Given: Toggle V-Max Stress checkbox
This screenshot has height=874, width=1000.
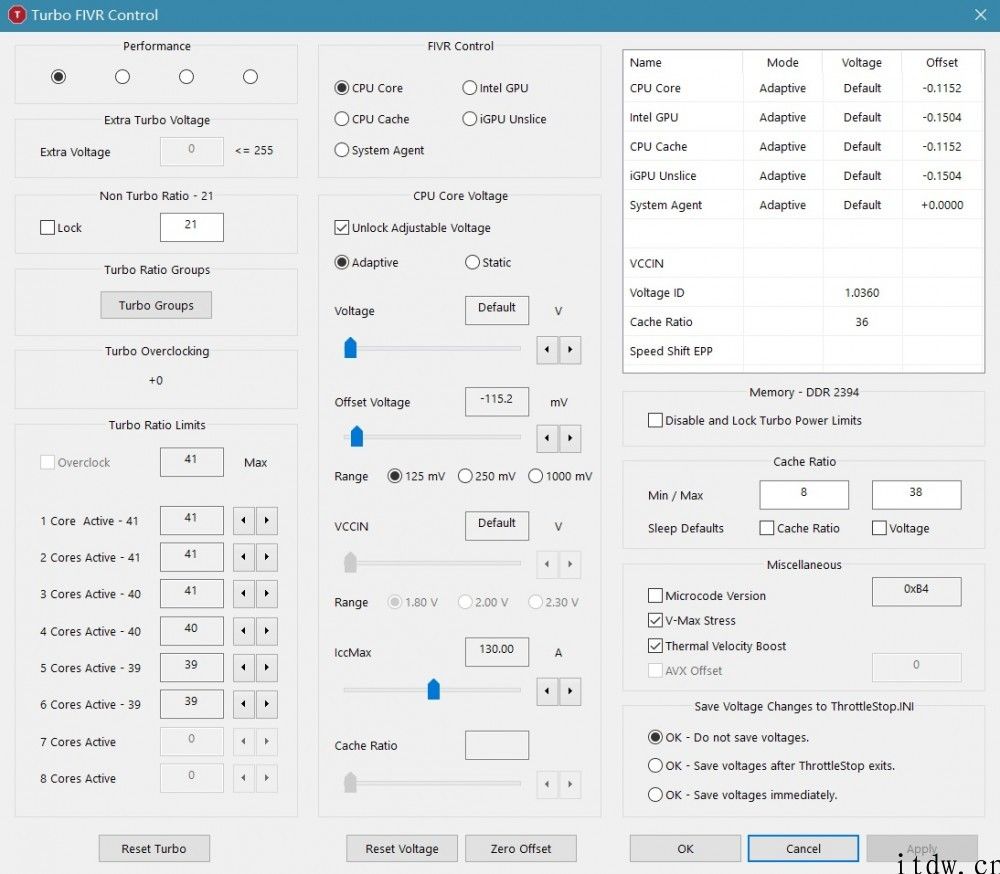Looking at the screenshot, I should (692, 620).
